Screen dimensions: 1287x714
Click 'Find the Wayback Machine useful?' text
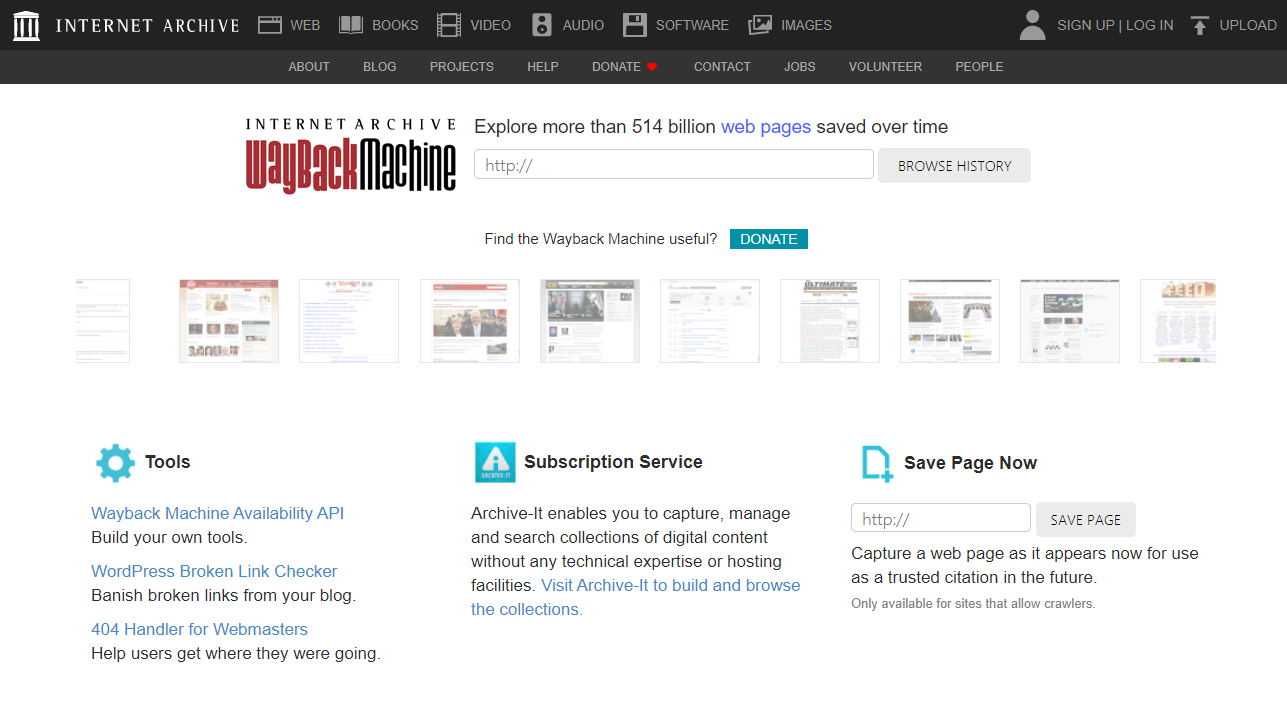[x=601, y=239]
